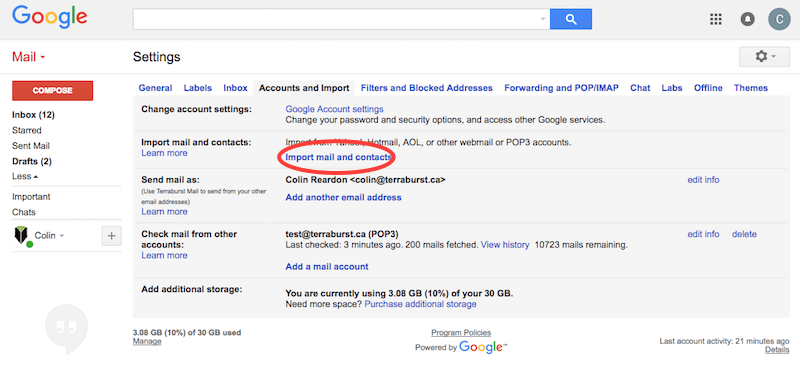Click the Manage storage link

(147, 341)
